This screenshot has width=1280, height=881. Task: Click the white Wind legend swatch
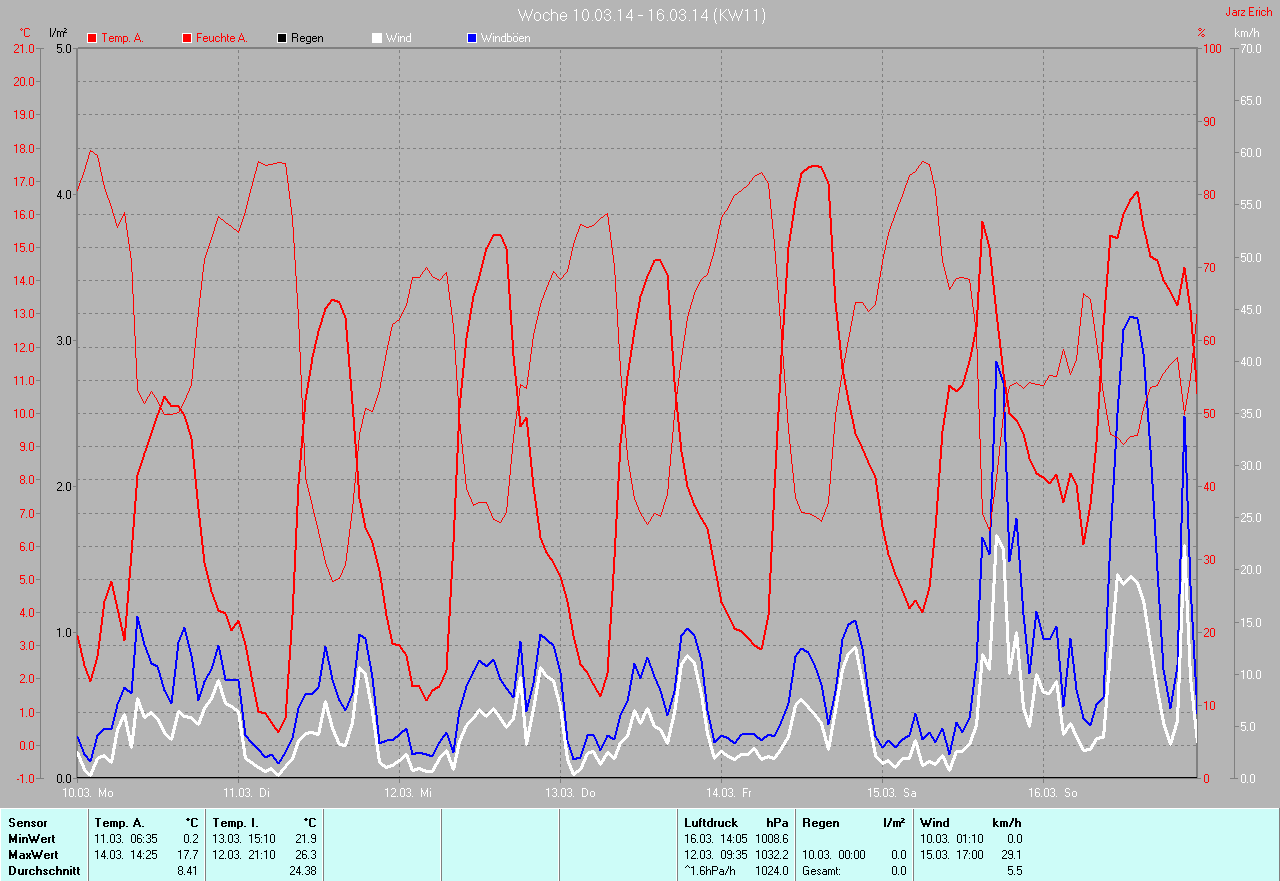(x=377, y=38)
